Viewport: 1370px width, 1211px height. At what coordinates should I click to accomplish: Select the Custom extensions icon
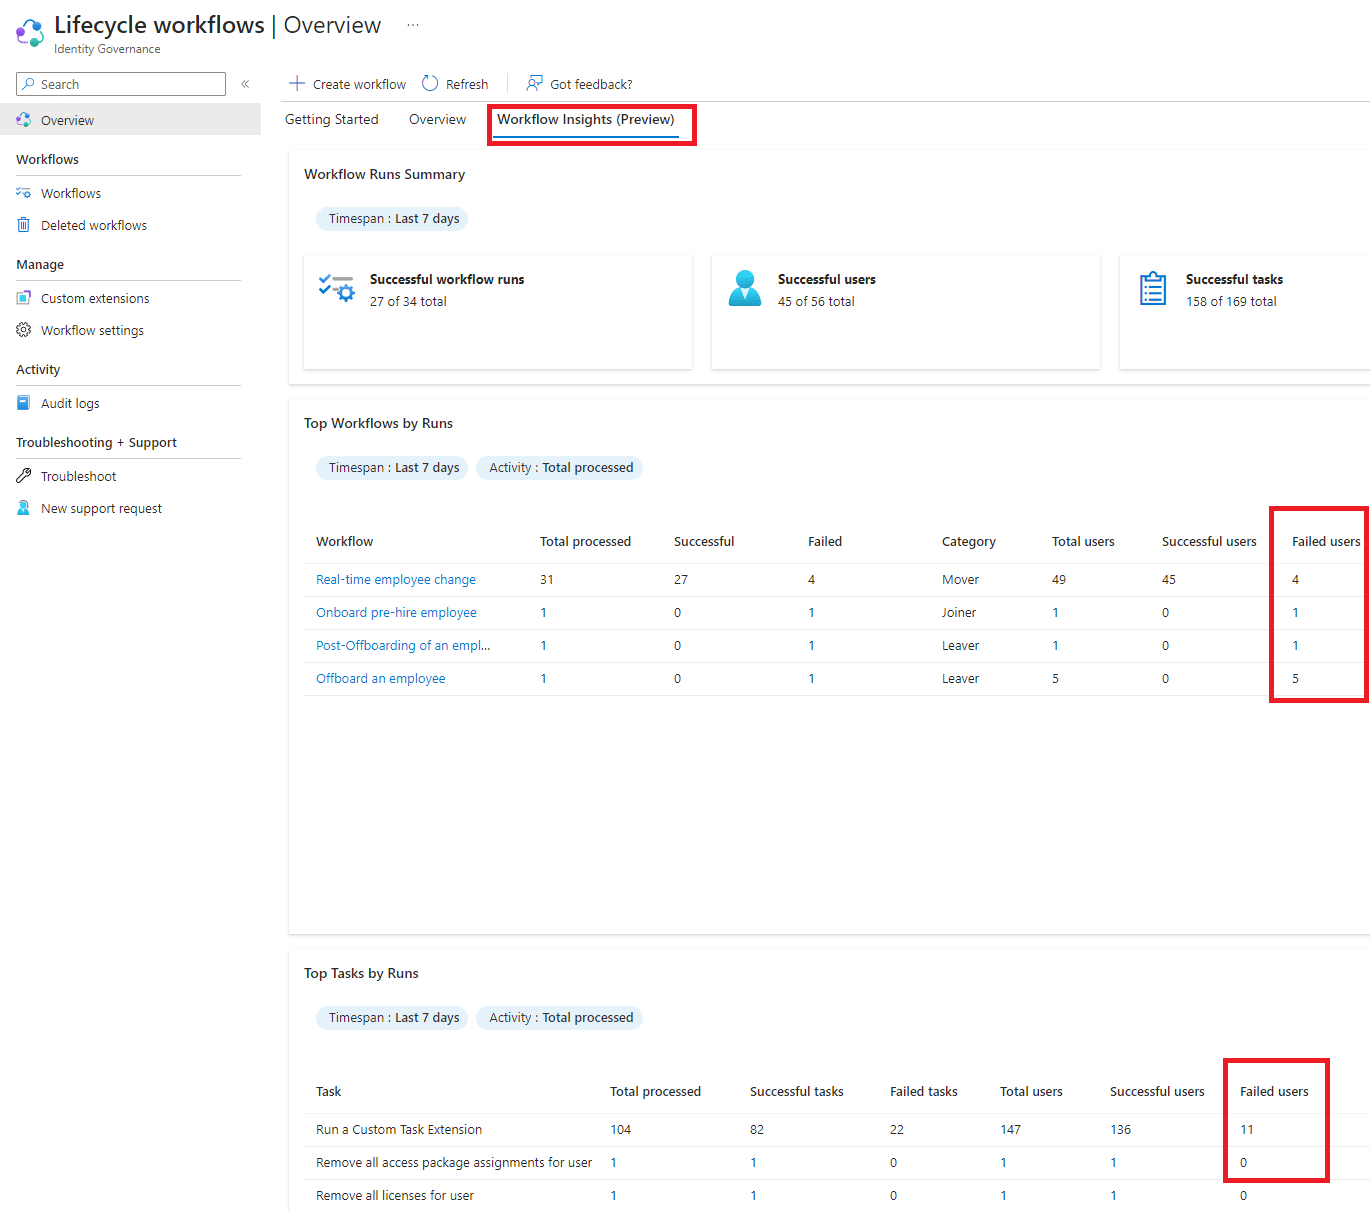[x=24, y=297]
